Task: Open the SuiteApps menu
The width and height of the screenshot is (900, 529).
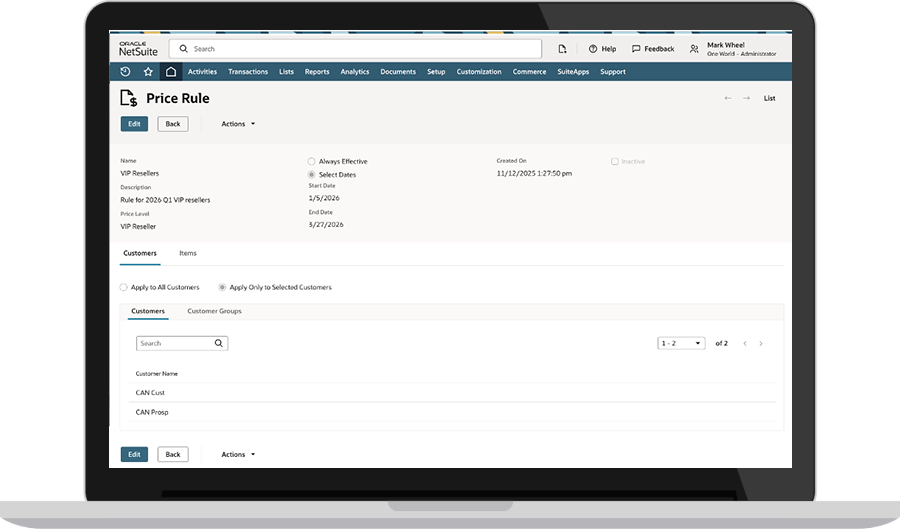Action: [573, 72]
